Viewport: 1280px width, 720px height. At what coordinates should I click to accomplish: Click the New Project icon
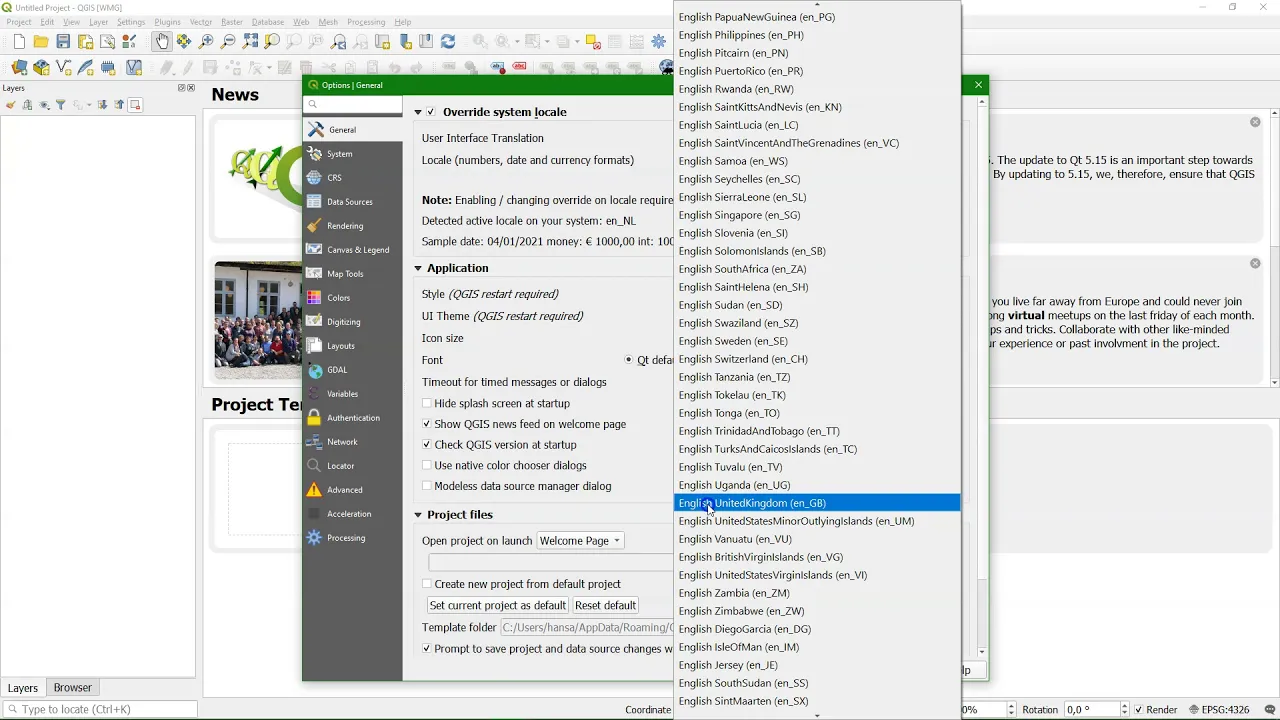point(19,42)
